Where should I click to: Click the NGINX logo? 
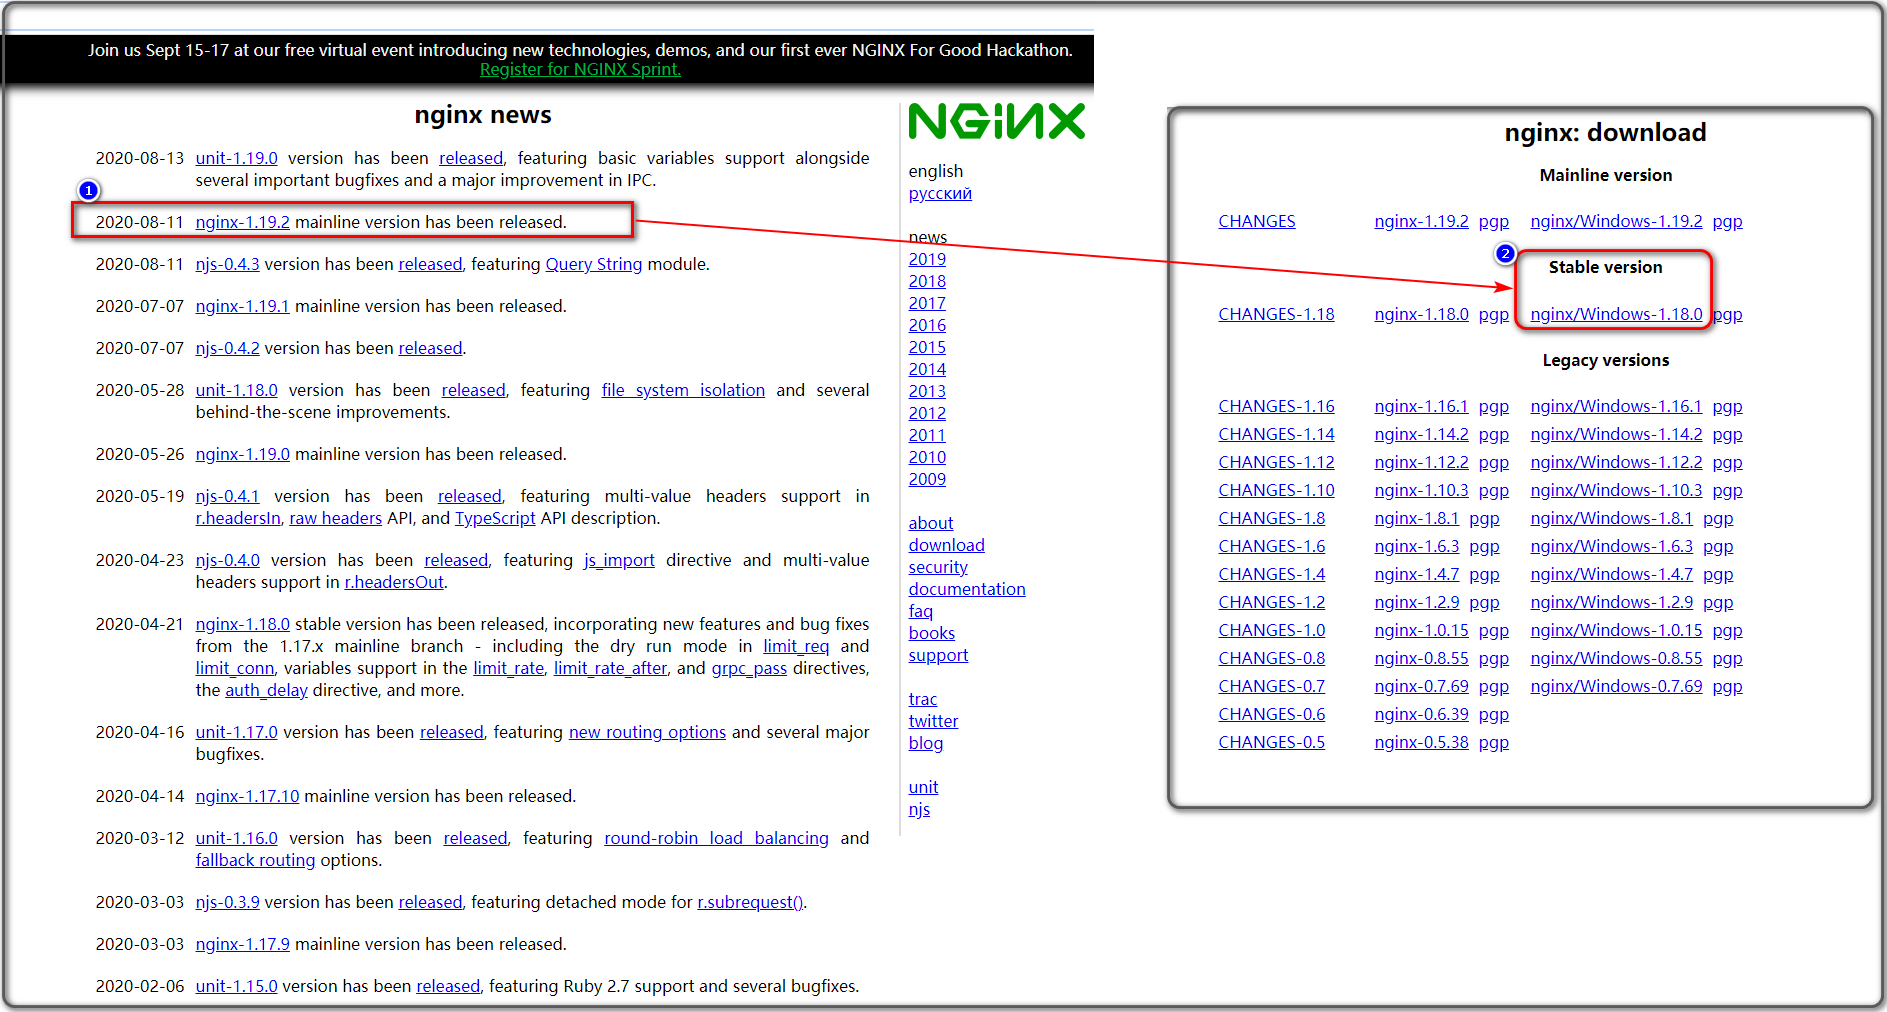tap(996, 121)
